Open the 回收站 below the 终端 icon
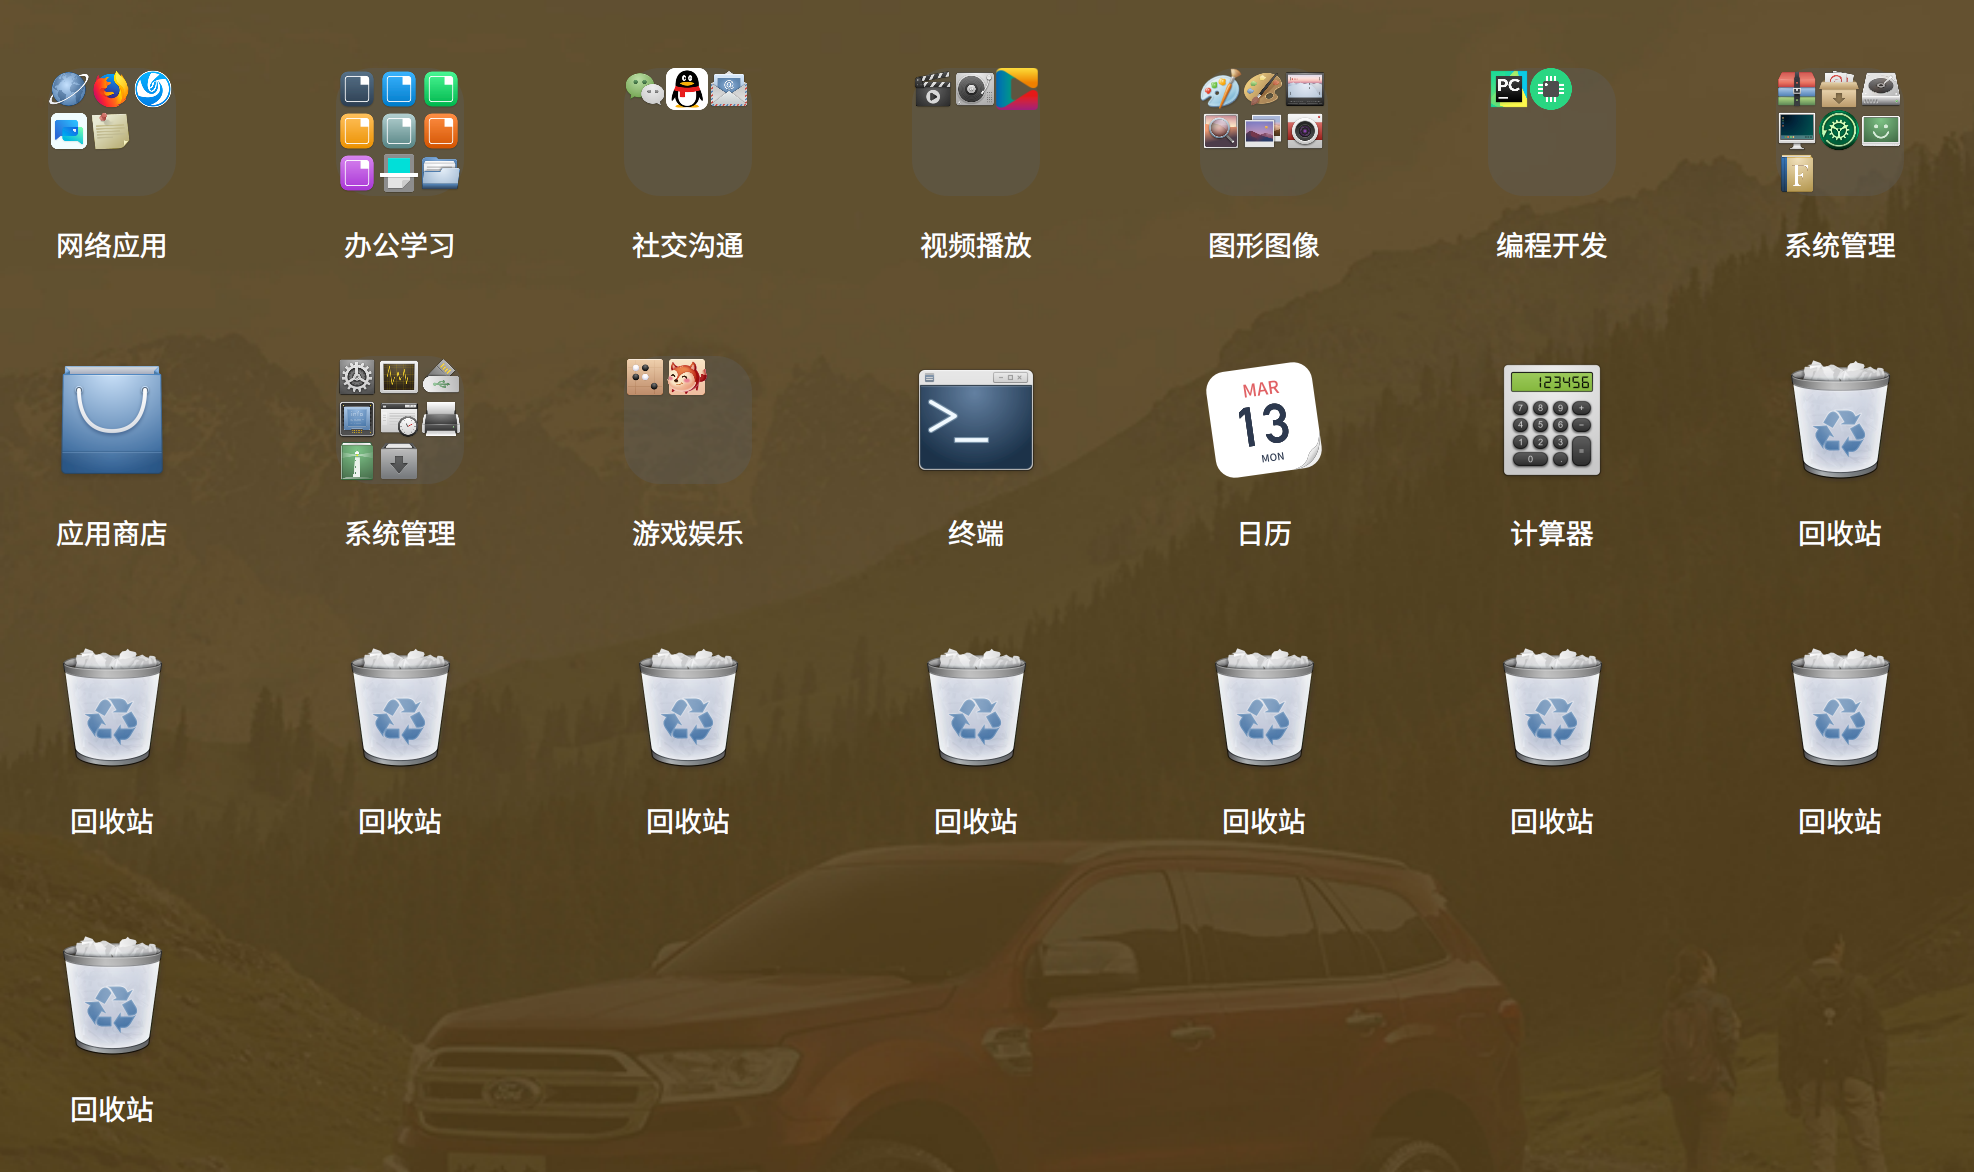Viewport: 1974px width, 1172px height. point(975,708)
